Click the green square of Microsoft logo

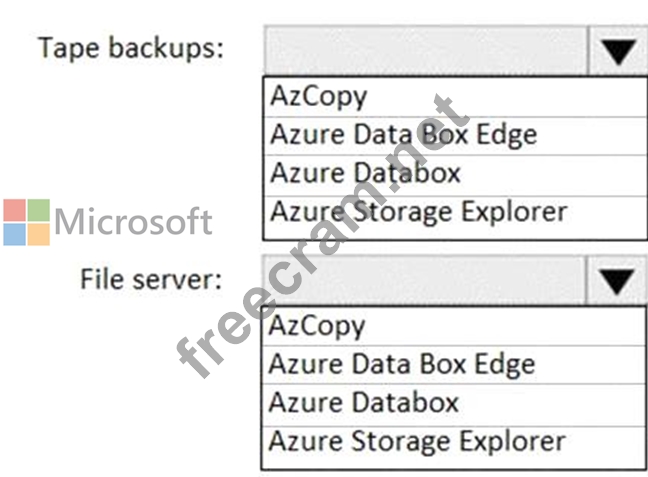click(38, 210)
